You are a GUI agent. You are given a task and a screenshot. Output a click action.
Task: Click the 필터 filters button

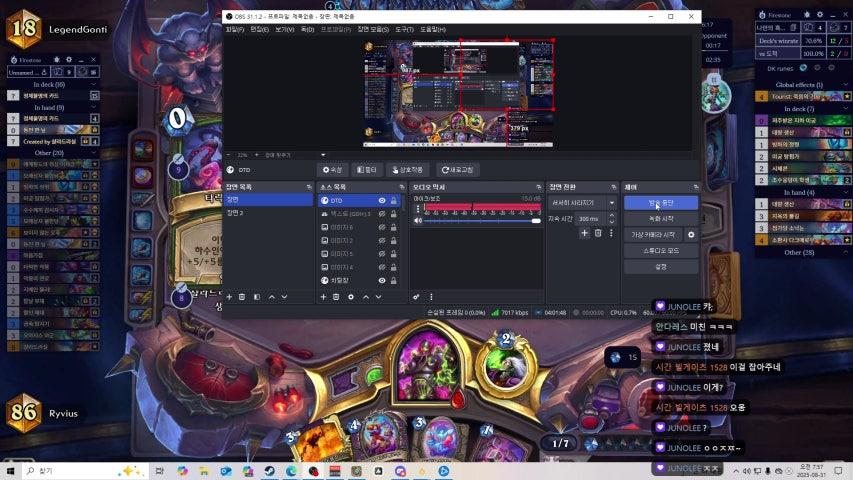[367, 170]
